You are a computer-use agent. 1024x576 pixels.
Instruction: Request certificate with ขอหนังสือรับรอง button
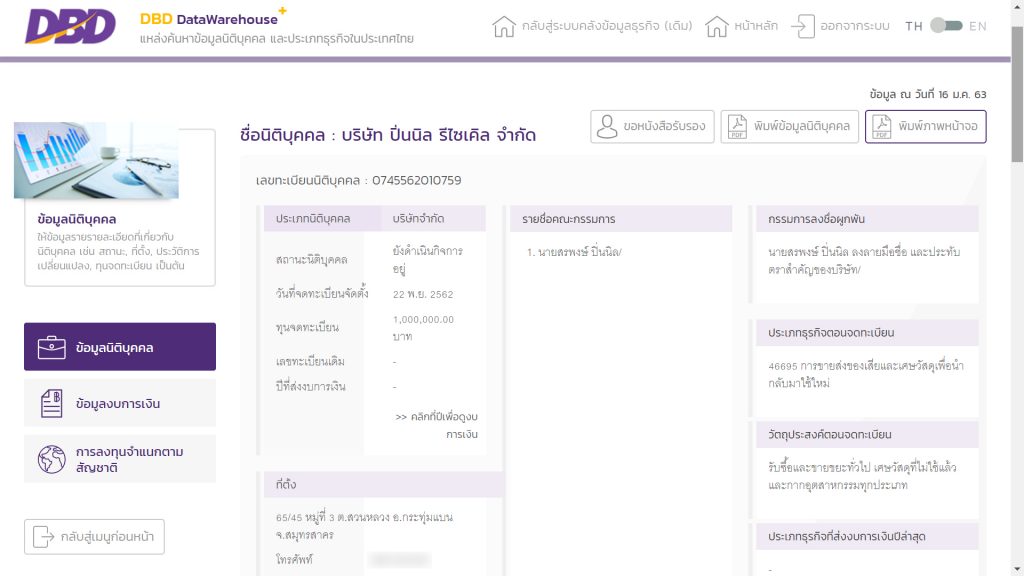652,126
